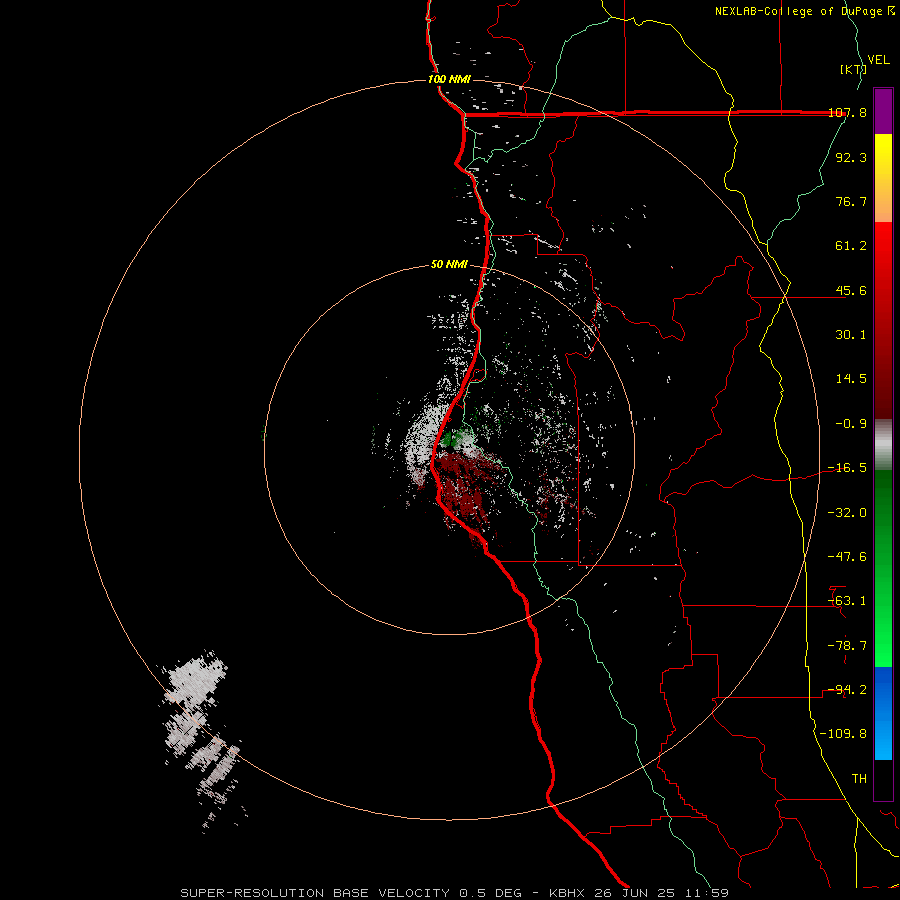900x900 pixels.
Task: Click the 100 NMI range ring label
Action: pyautogui.click(x=449, y=79)
